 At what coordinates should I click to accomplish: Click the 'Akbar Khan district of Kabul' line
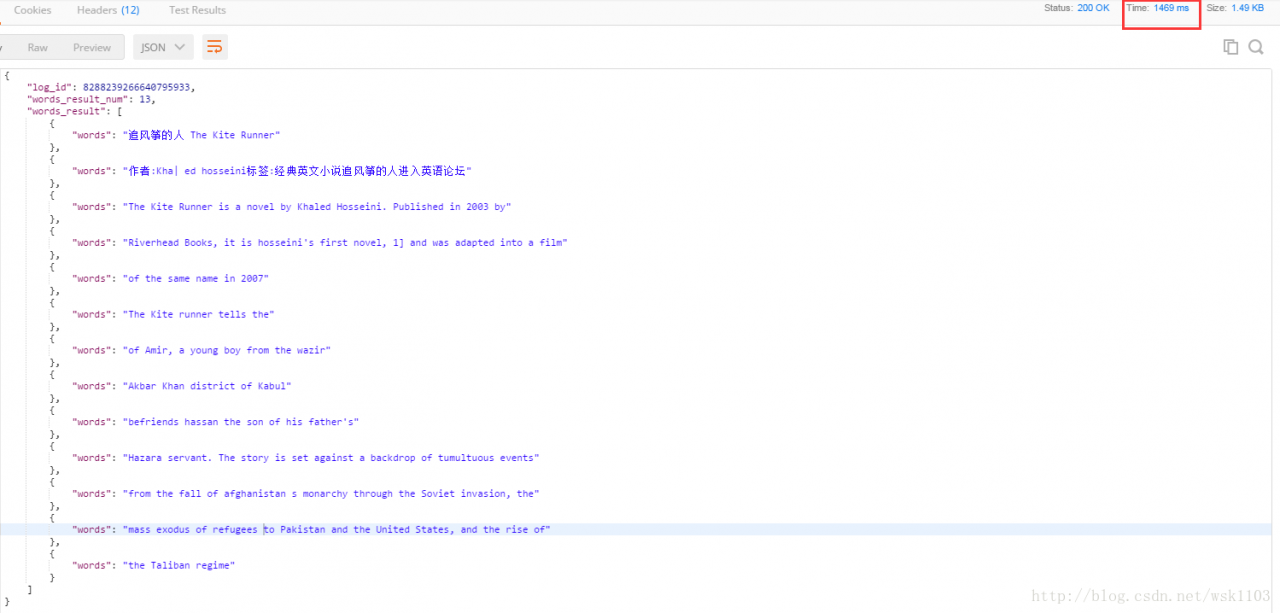coord(182,386)
